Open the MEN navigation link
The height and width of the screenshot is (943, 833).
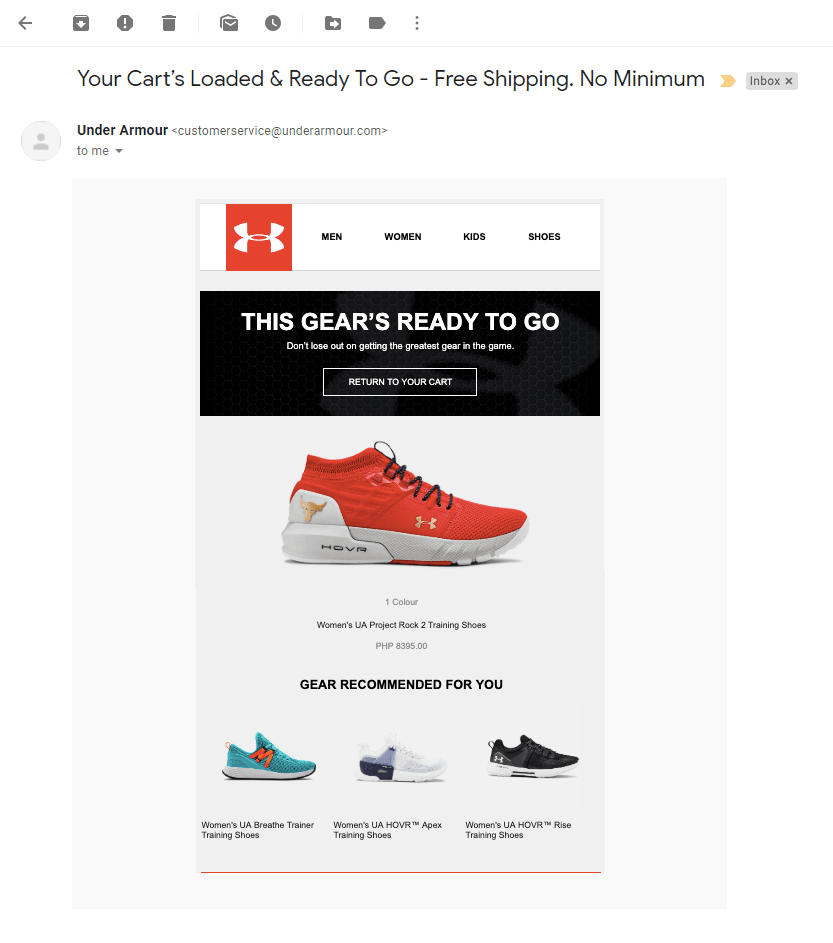[x=331, y=237]
